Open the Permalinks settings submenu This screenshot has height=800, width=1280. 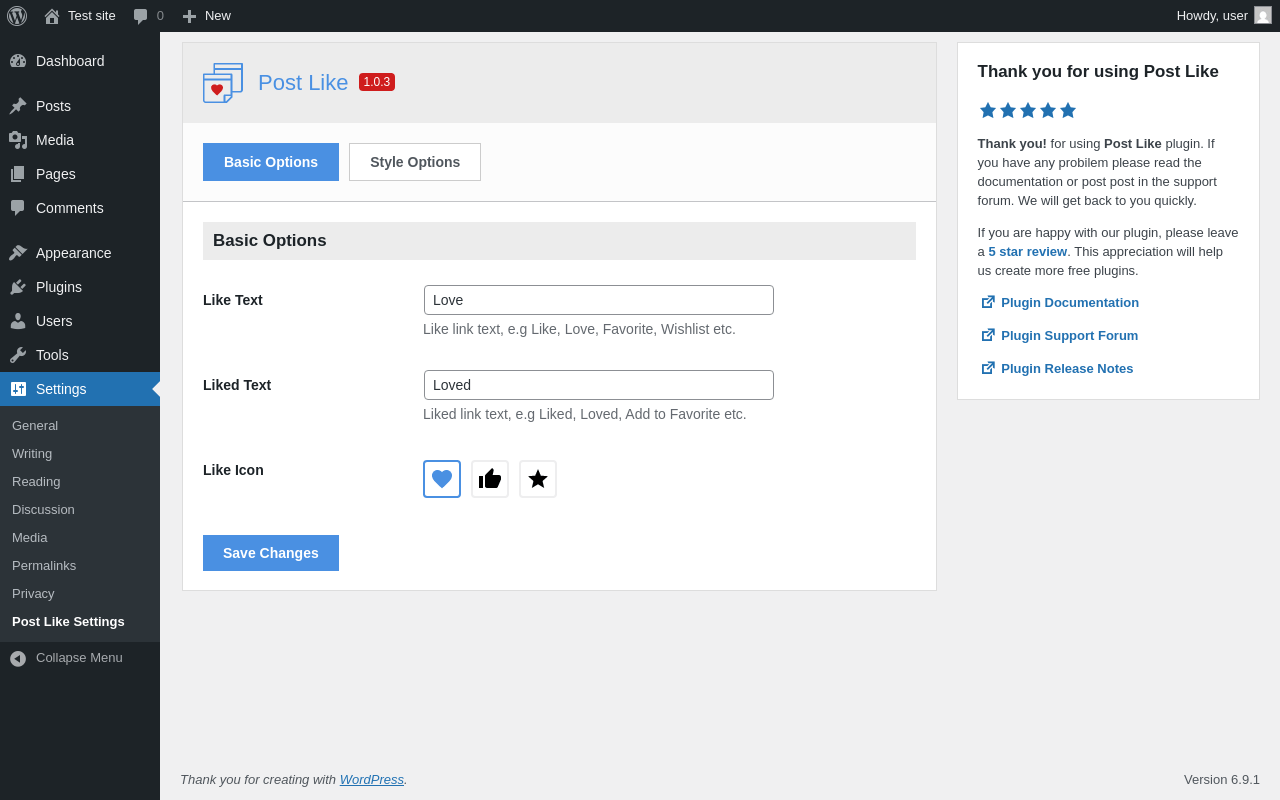coord(44,566)
